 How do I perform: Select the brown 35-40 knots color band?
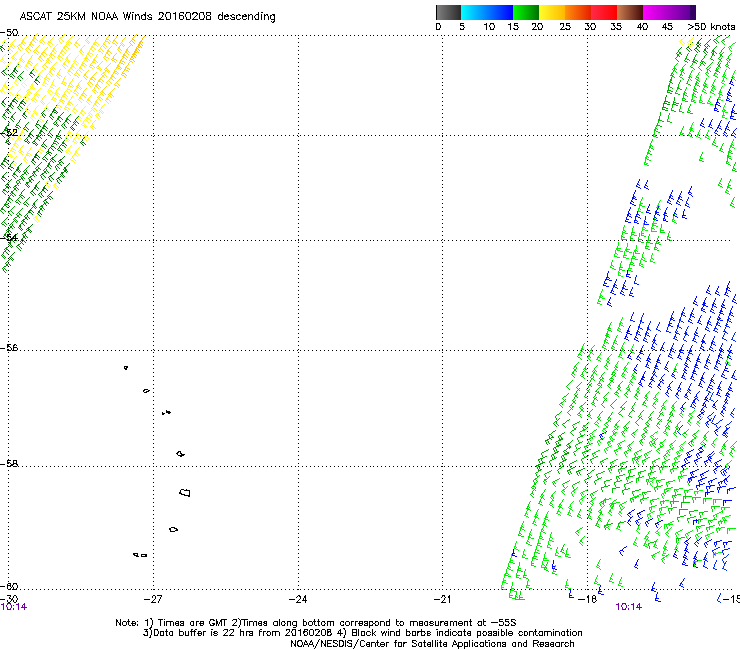click(630, 12)
